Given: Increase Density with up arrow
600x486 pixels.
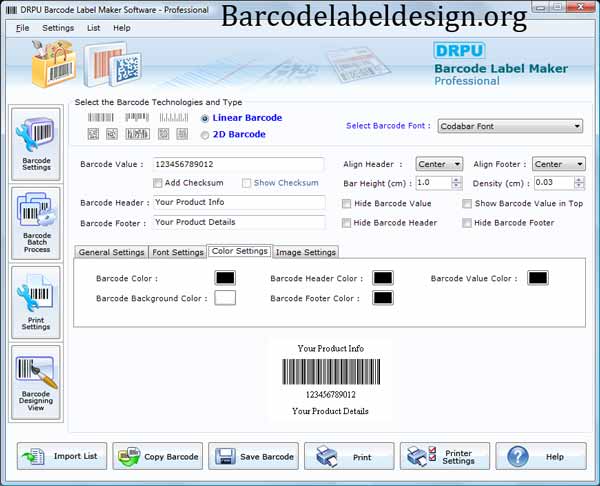Looking at the screenshot, I should [579, 179].
